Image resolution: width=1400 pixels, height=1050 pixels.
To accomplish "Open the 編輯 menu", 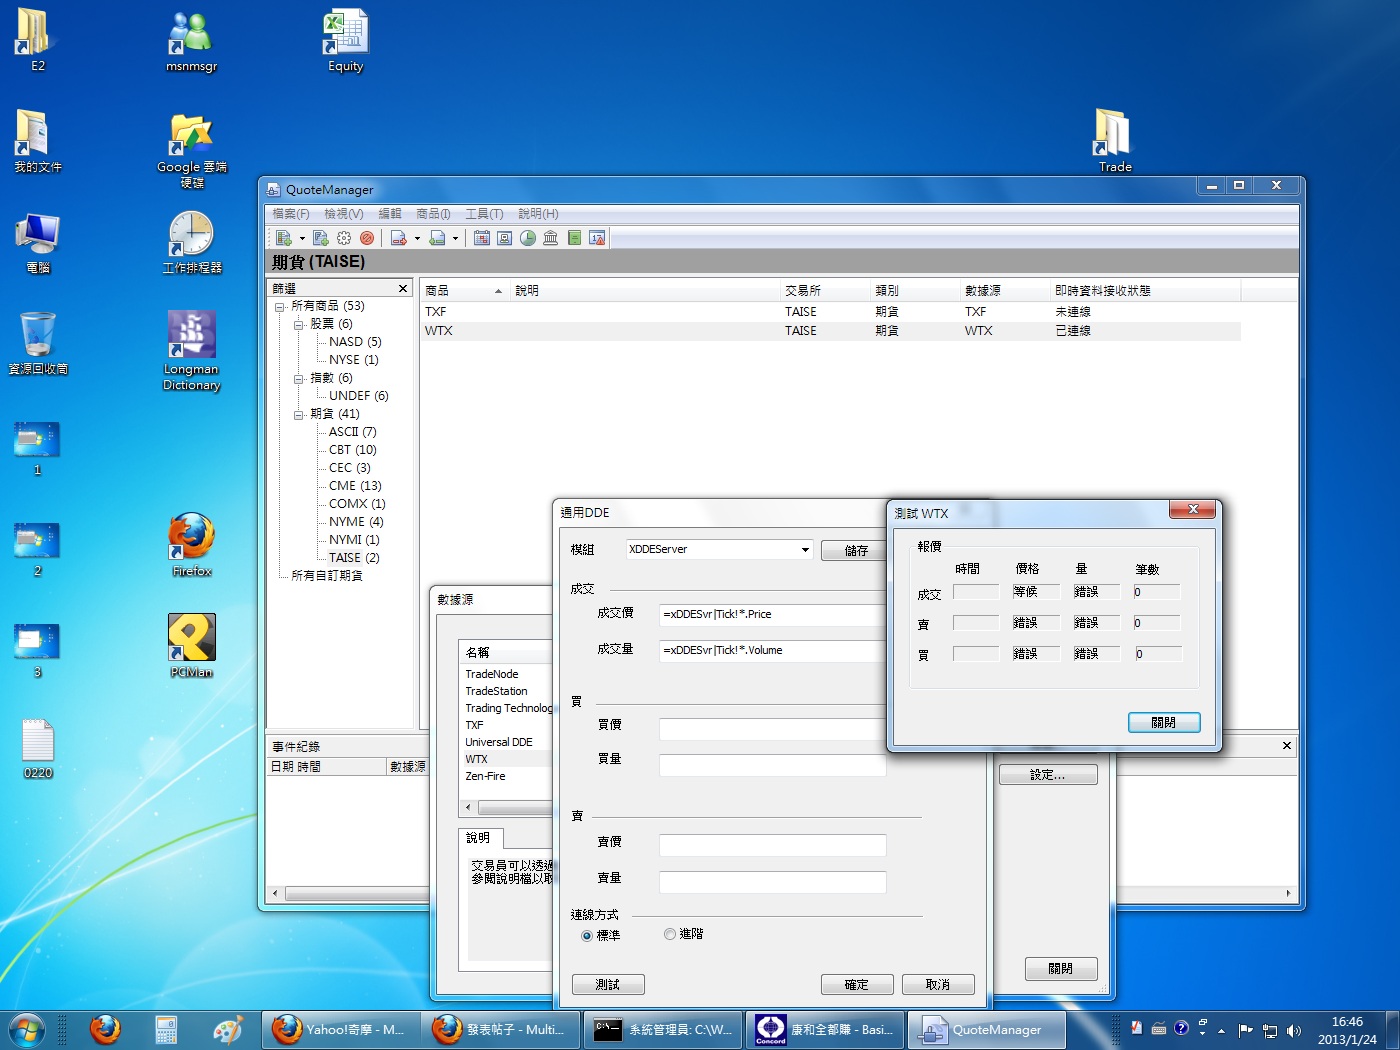I will [390, 214].
